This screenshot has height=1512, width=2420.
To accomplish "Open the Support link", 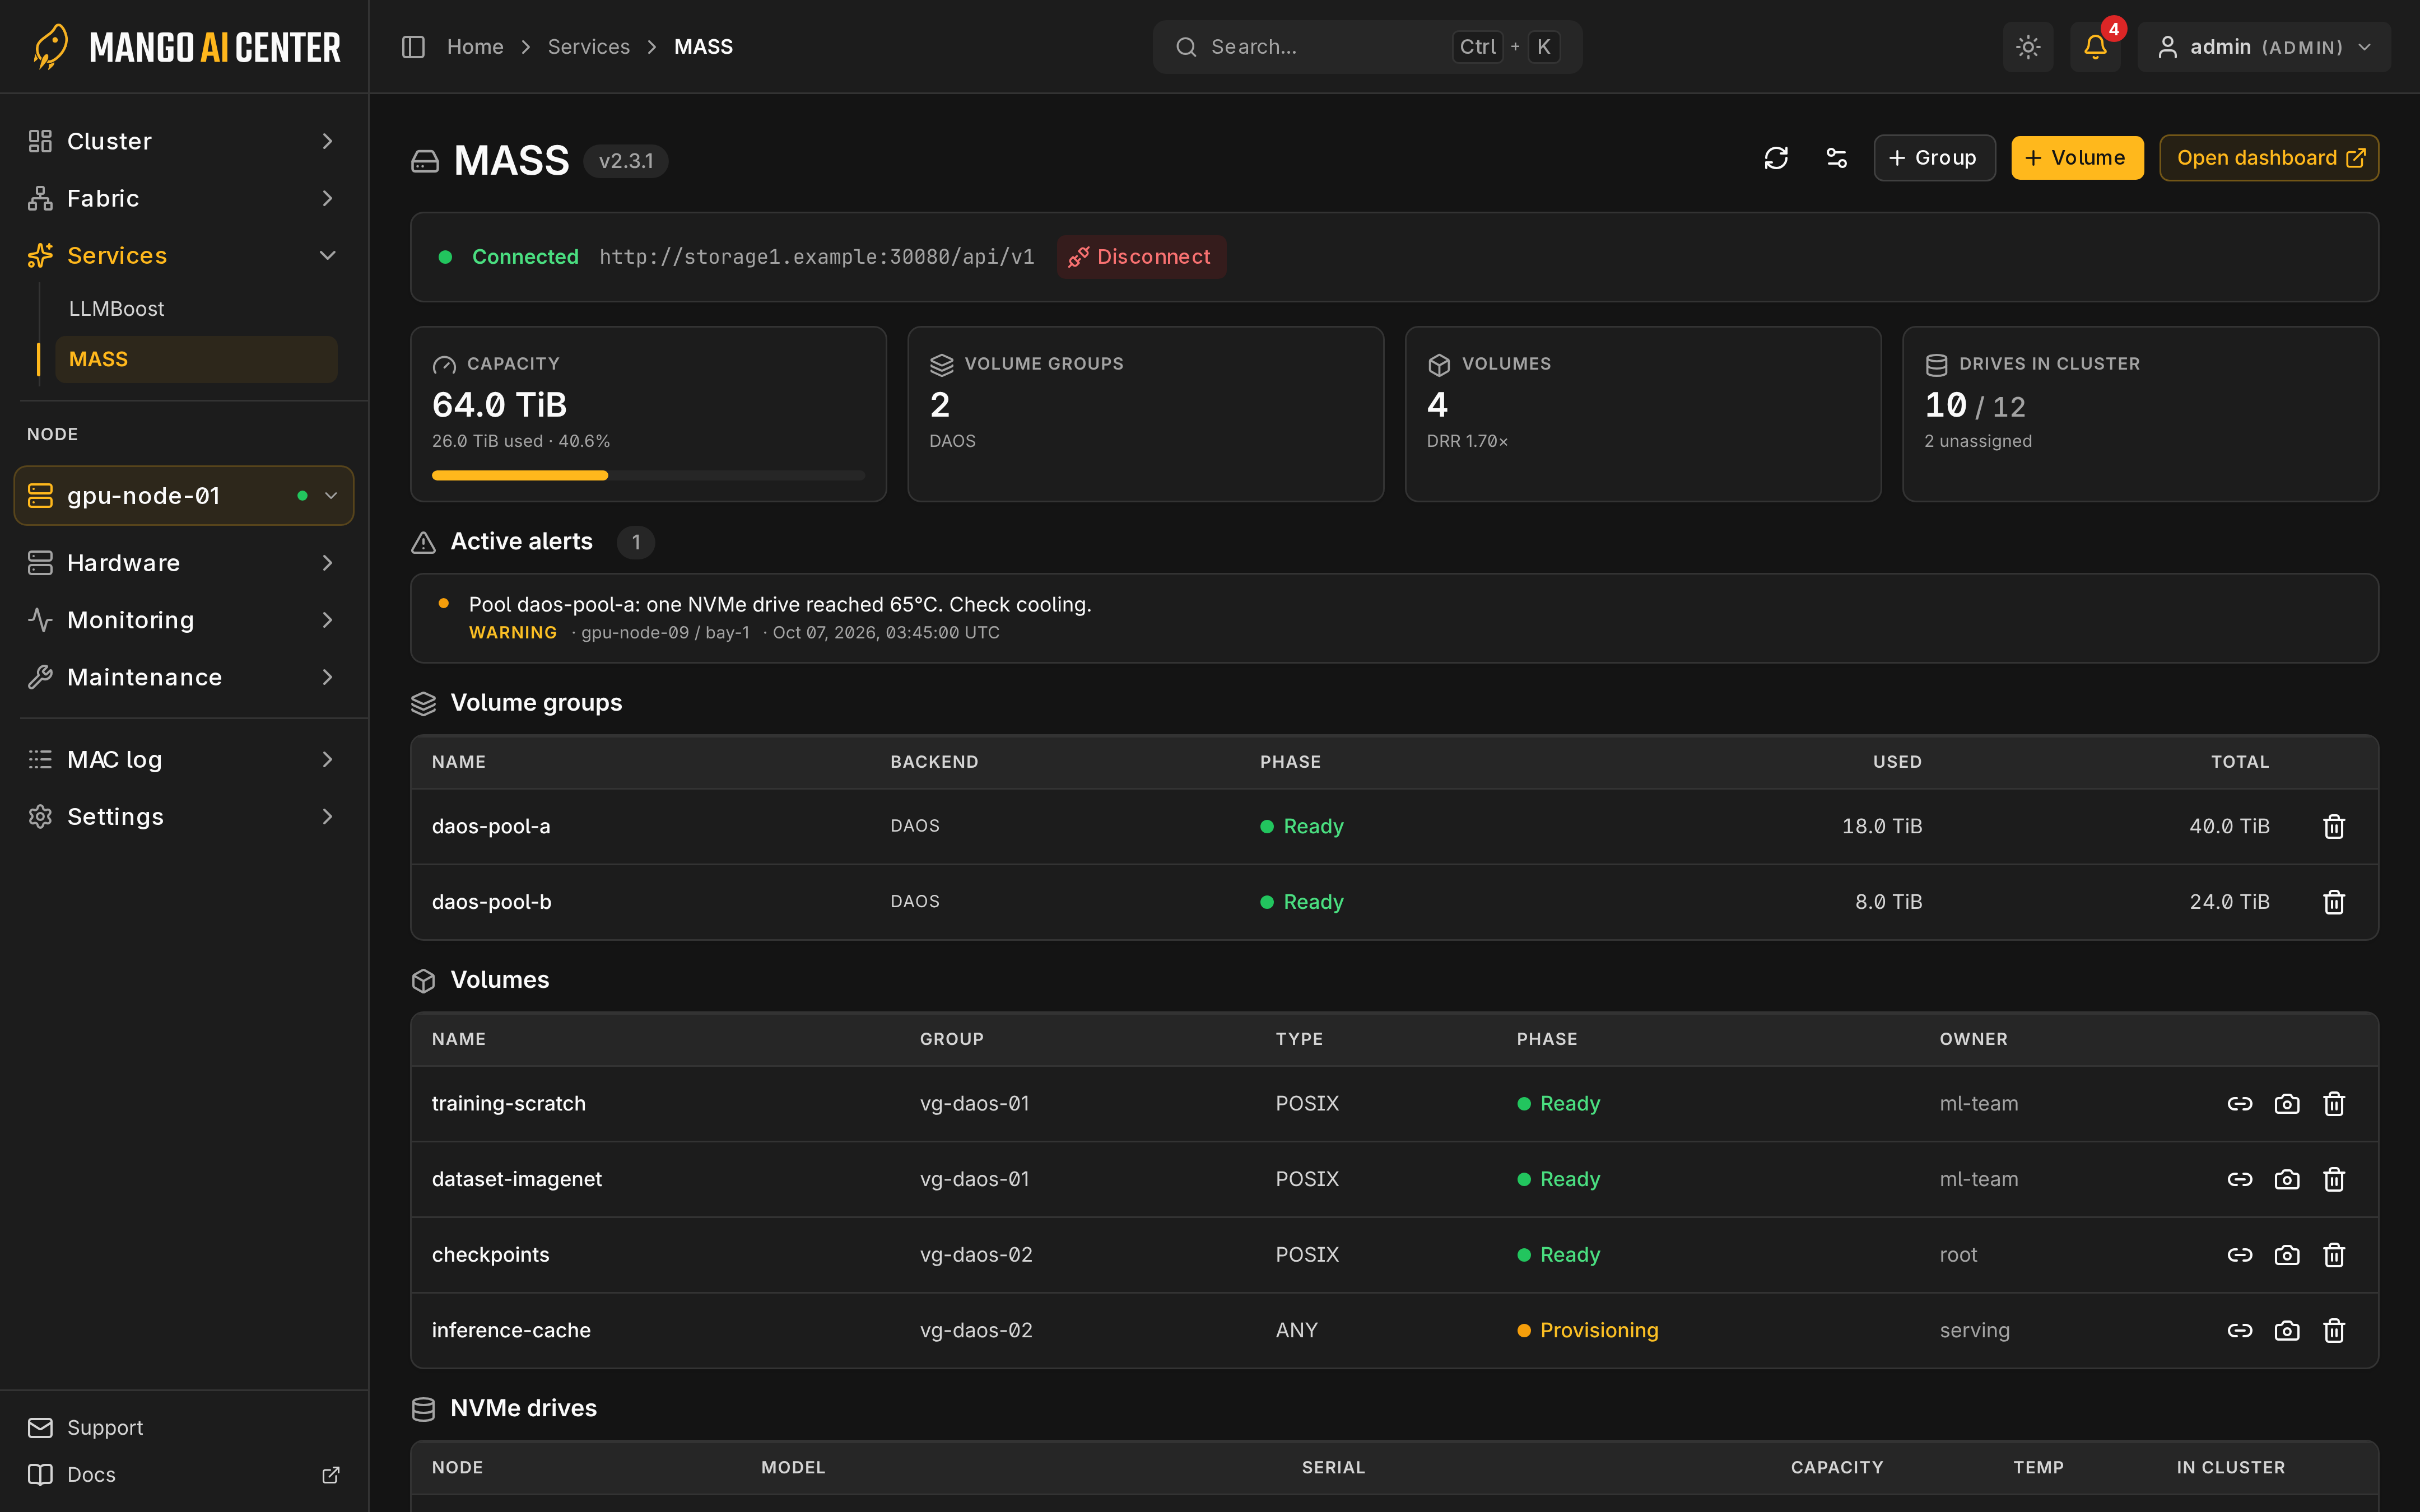I will point(184,1427).
